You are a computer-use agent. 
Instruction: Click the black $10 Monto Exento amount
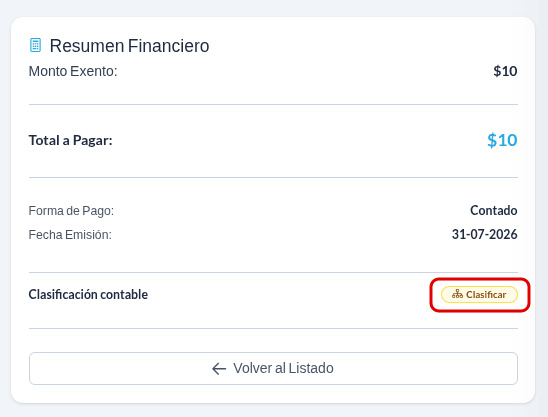coord(505,71)
